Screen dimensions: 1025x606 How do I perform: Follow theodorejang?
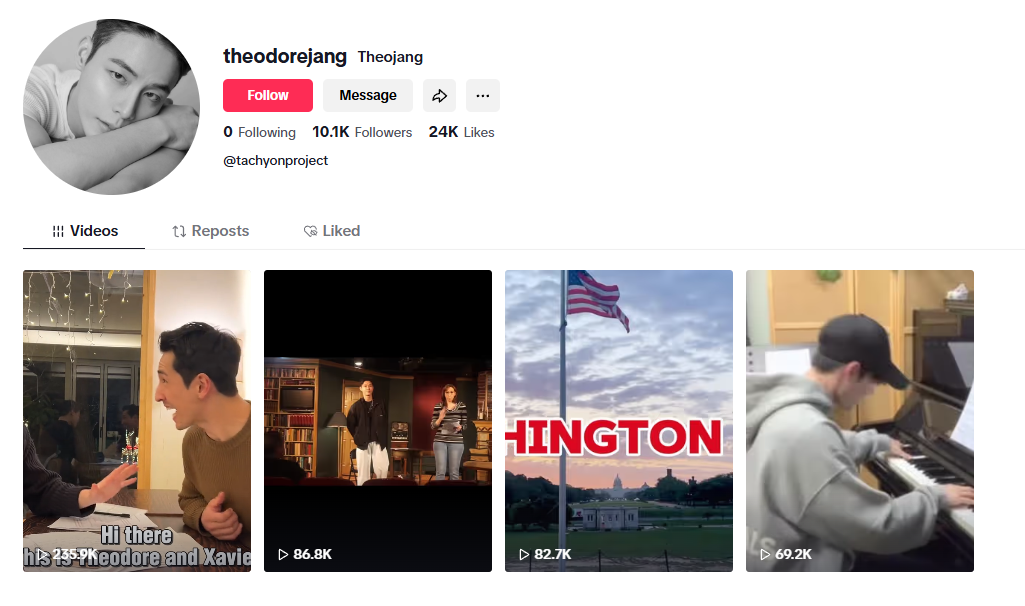(268, 95)
